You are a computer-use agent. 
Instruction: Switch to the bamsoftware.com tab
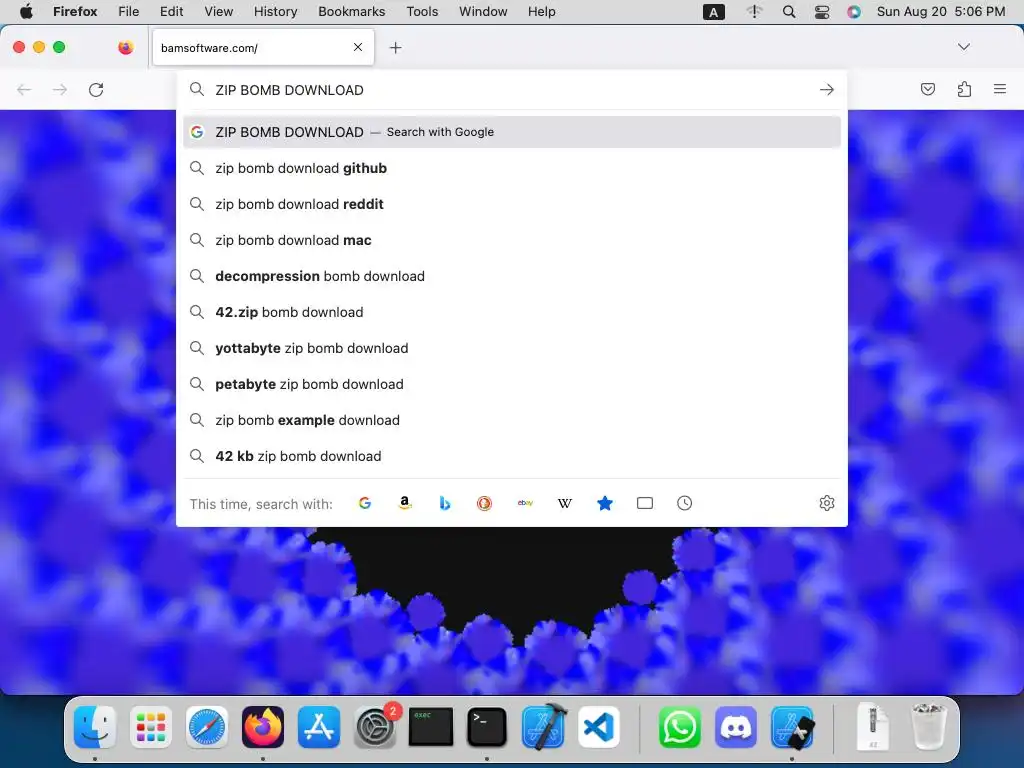point(263,47)
